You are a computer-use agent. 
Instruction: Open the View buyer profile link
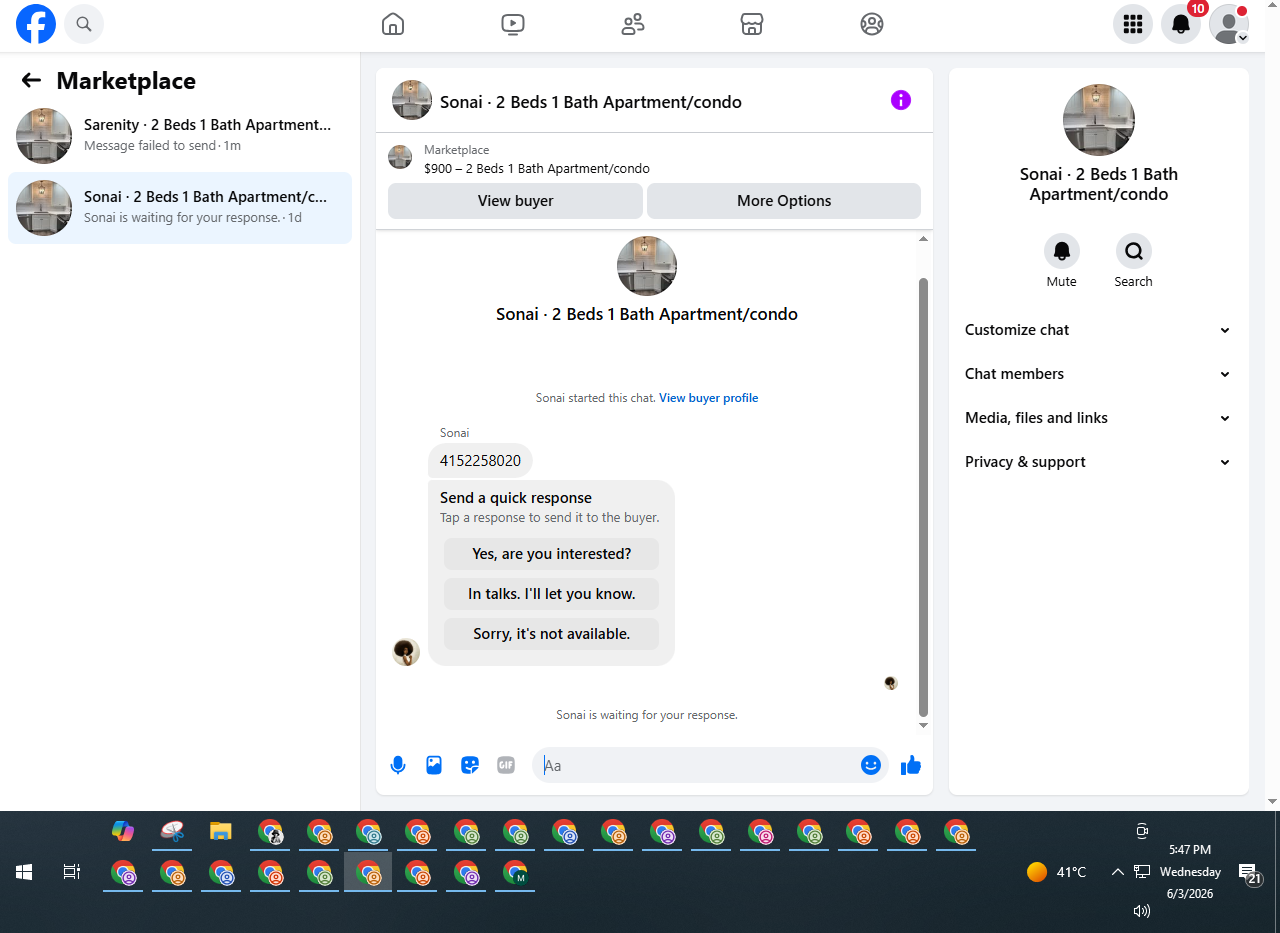708,398
